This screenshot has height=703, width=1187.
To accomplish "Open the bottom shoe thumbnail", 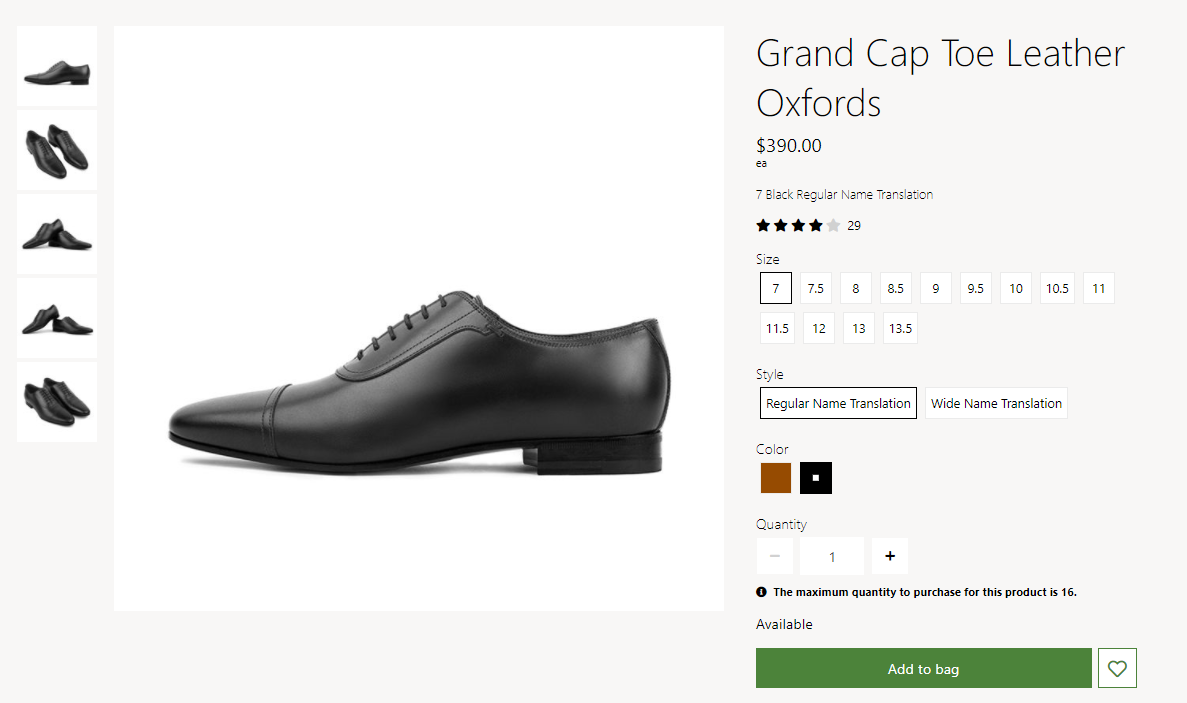I will point(56,401).
